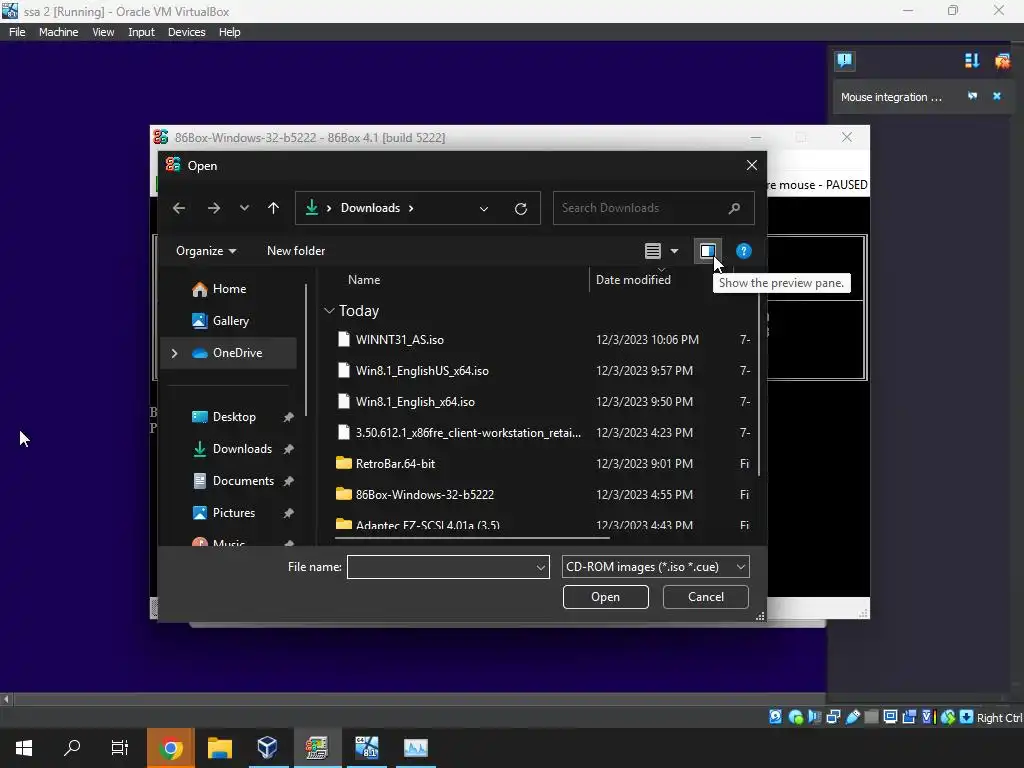
Task: Click the VirtualBox display indicator
Action: [x=890, y=717]
